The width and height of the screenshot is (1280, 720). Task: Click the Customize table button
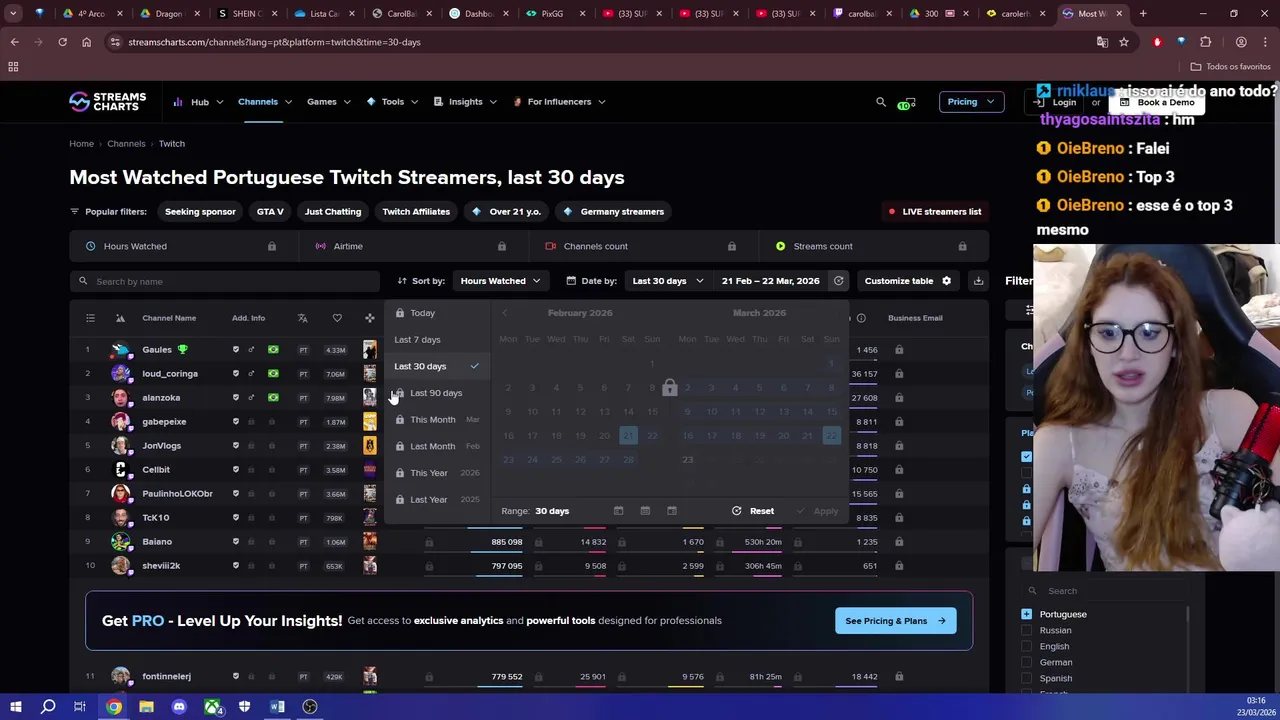(908, 281)
